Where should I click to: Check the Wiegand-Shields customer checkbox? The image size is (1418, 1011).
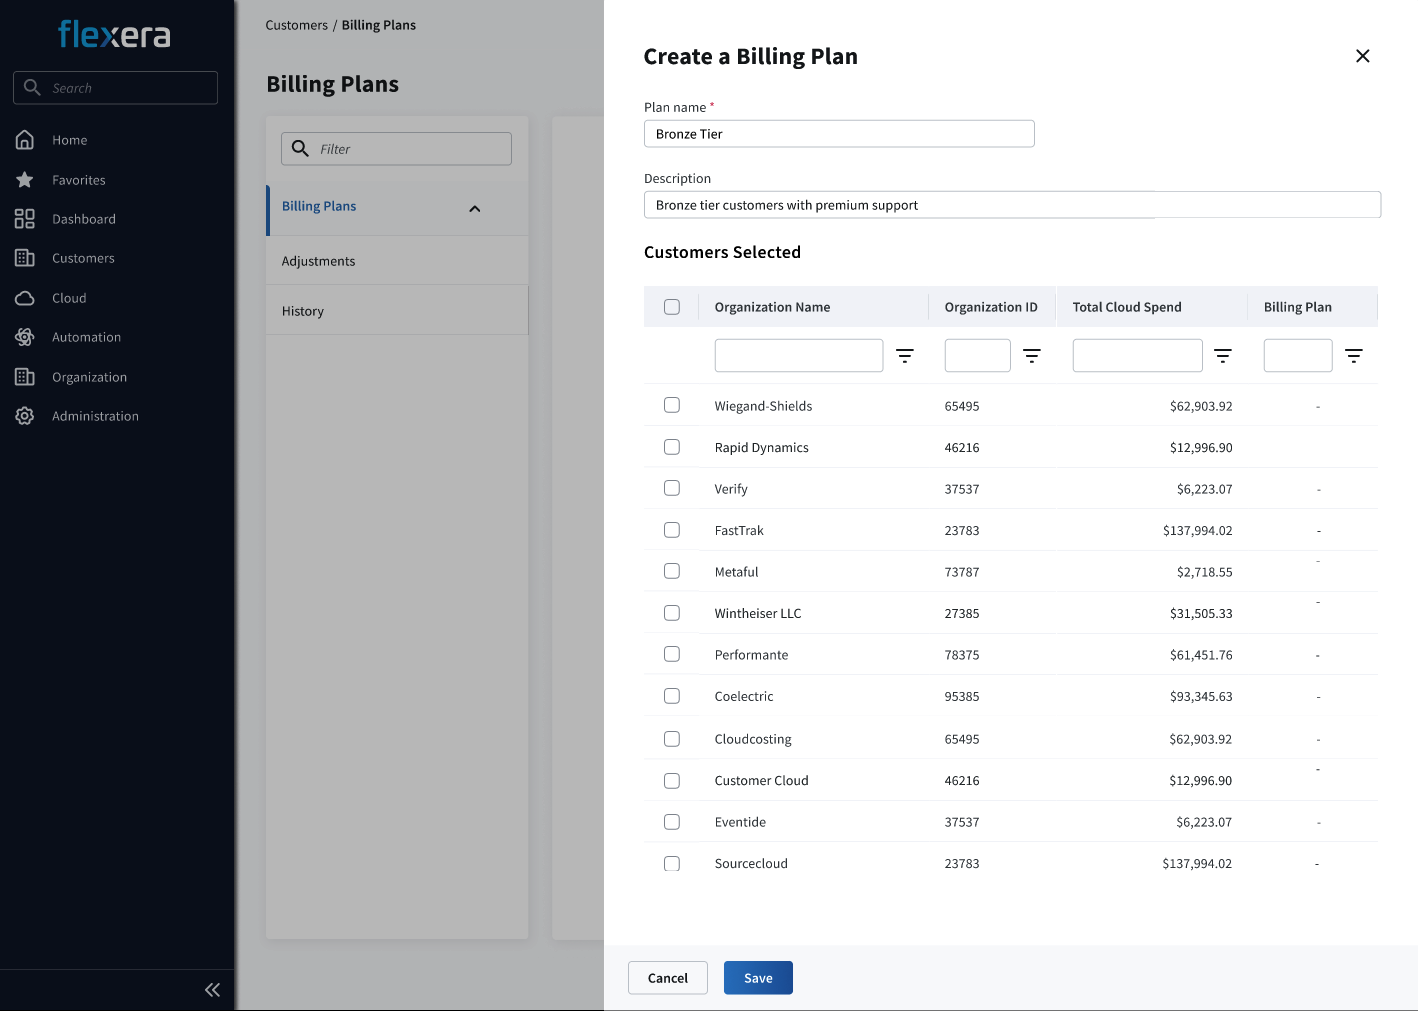pos(672,405)
